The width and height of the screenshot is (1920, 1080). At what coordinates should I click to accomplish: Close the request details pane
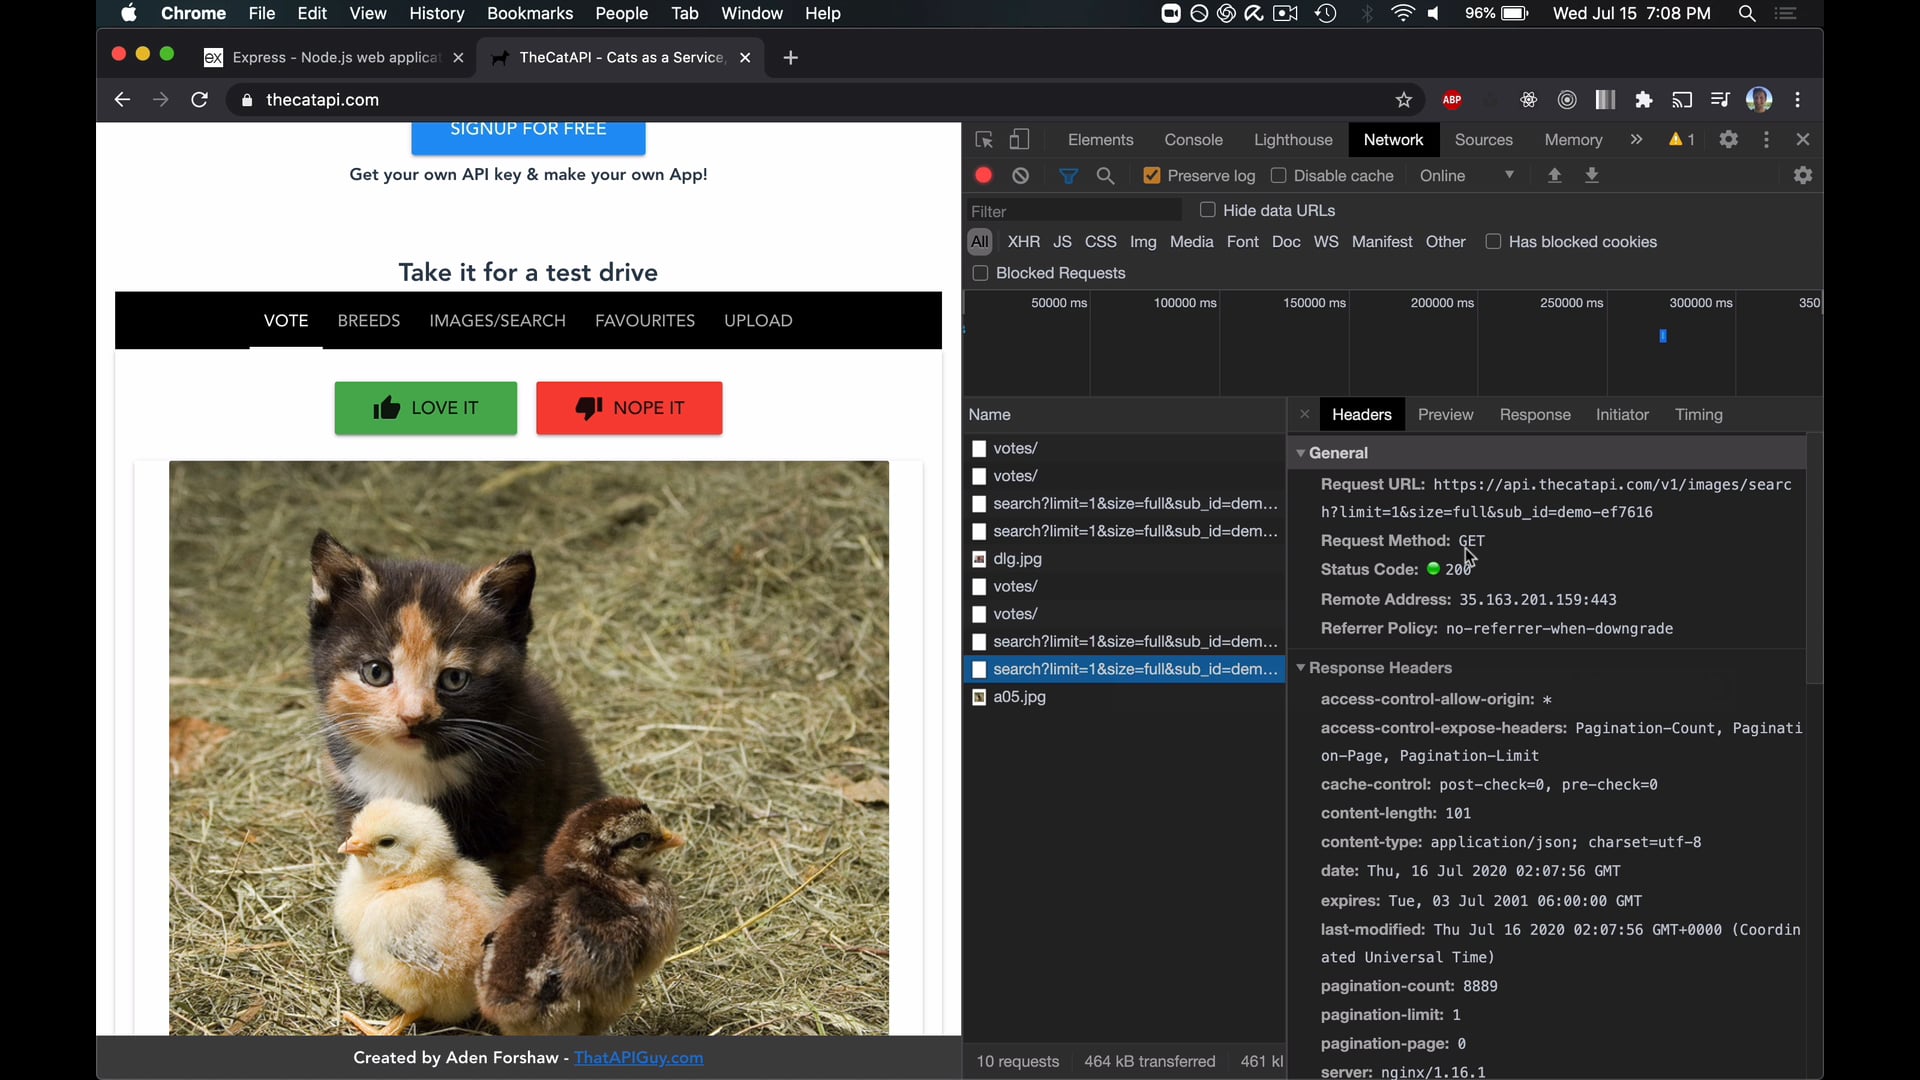tap(1304, 415)
